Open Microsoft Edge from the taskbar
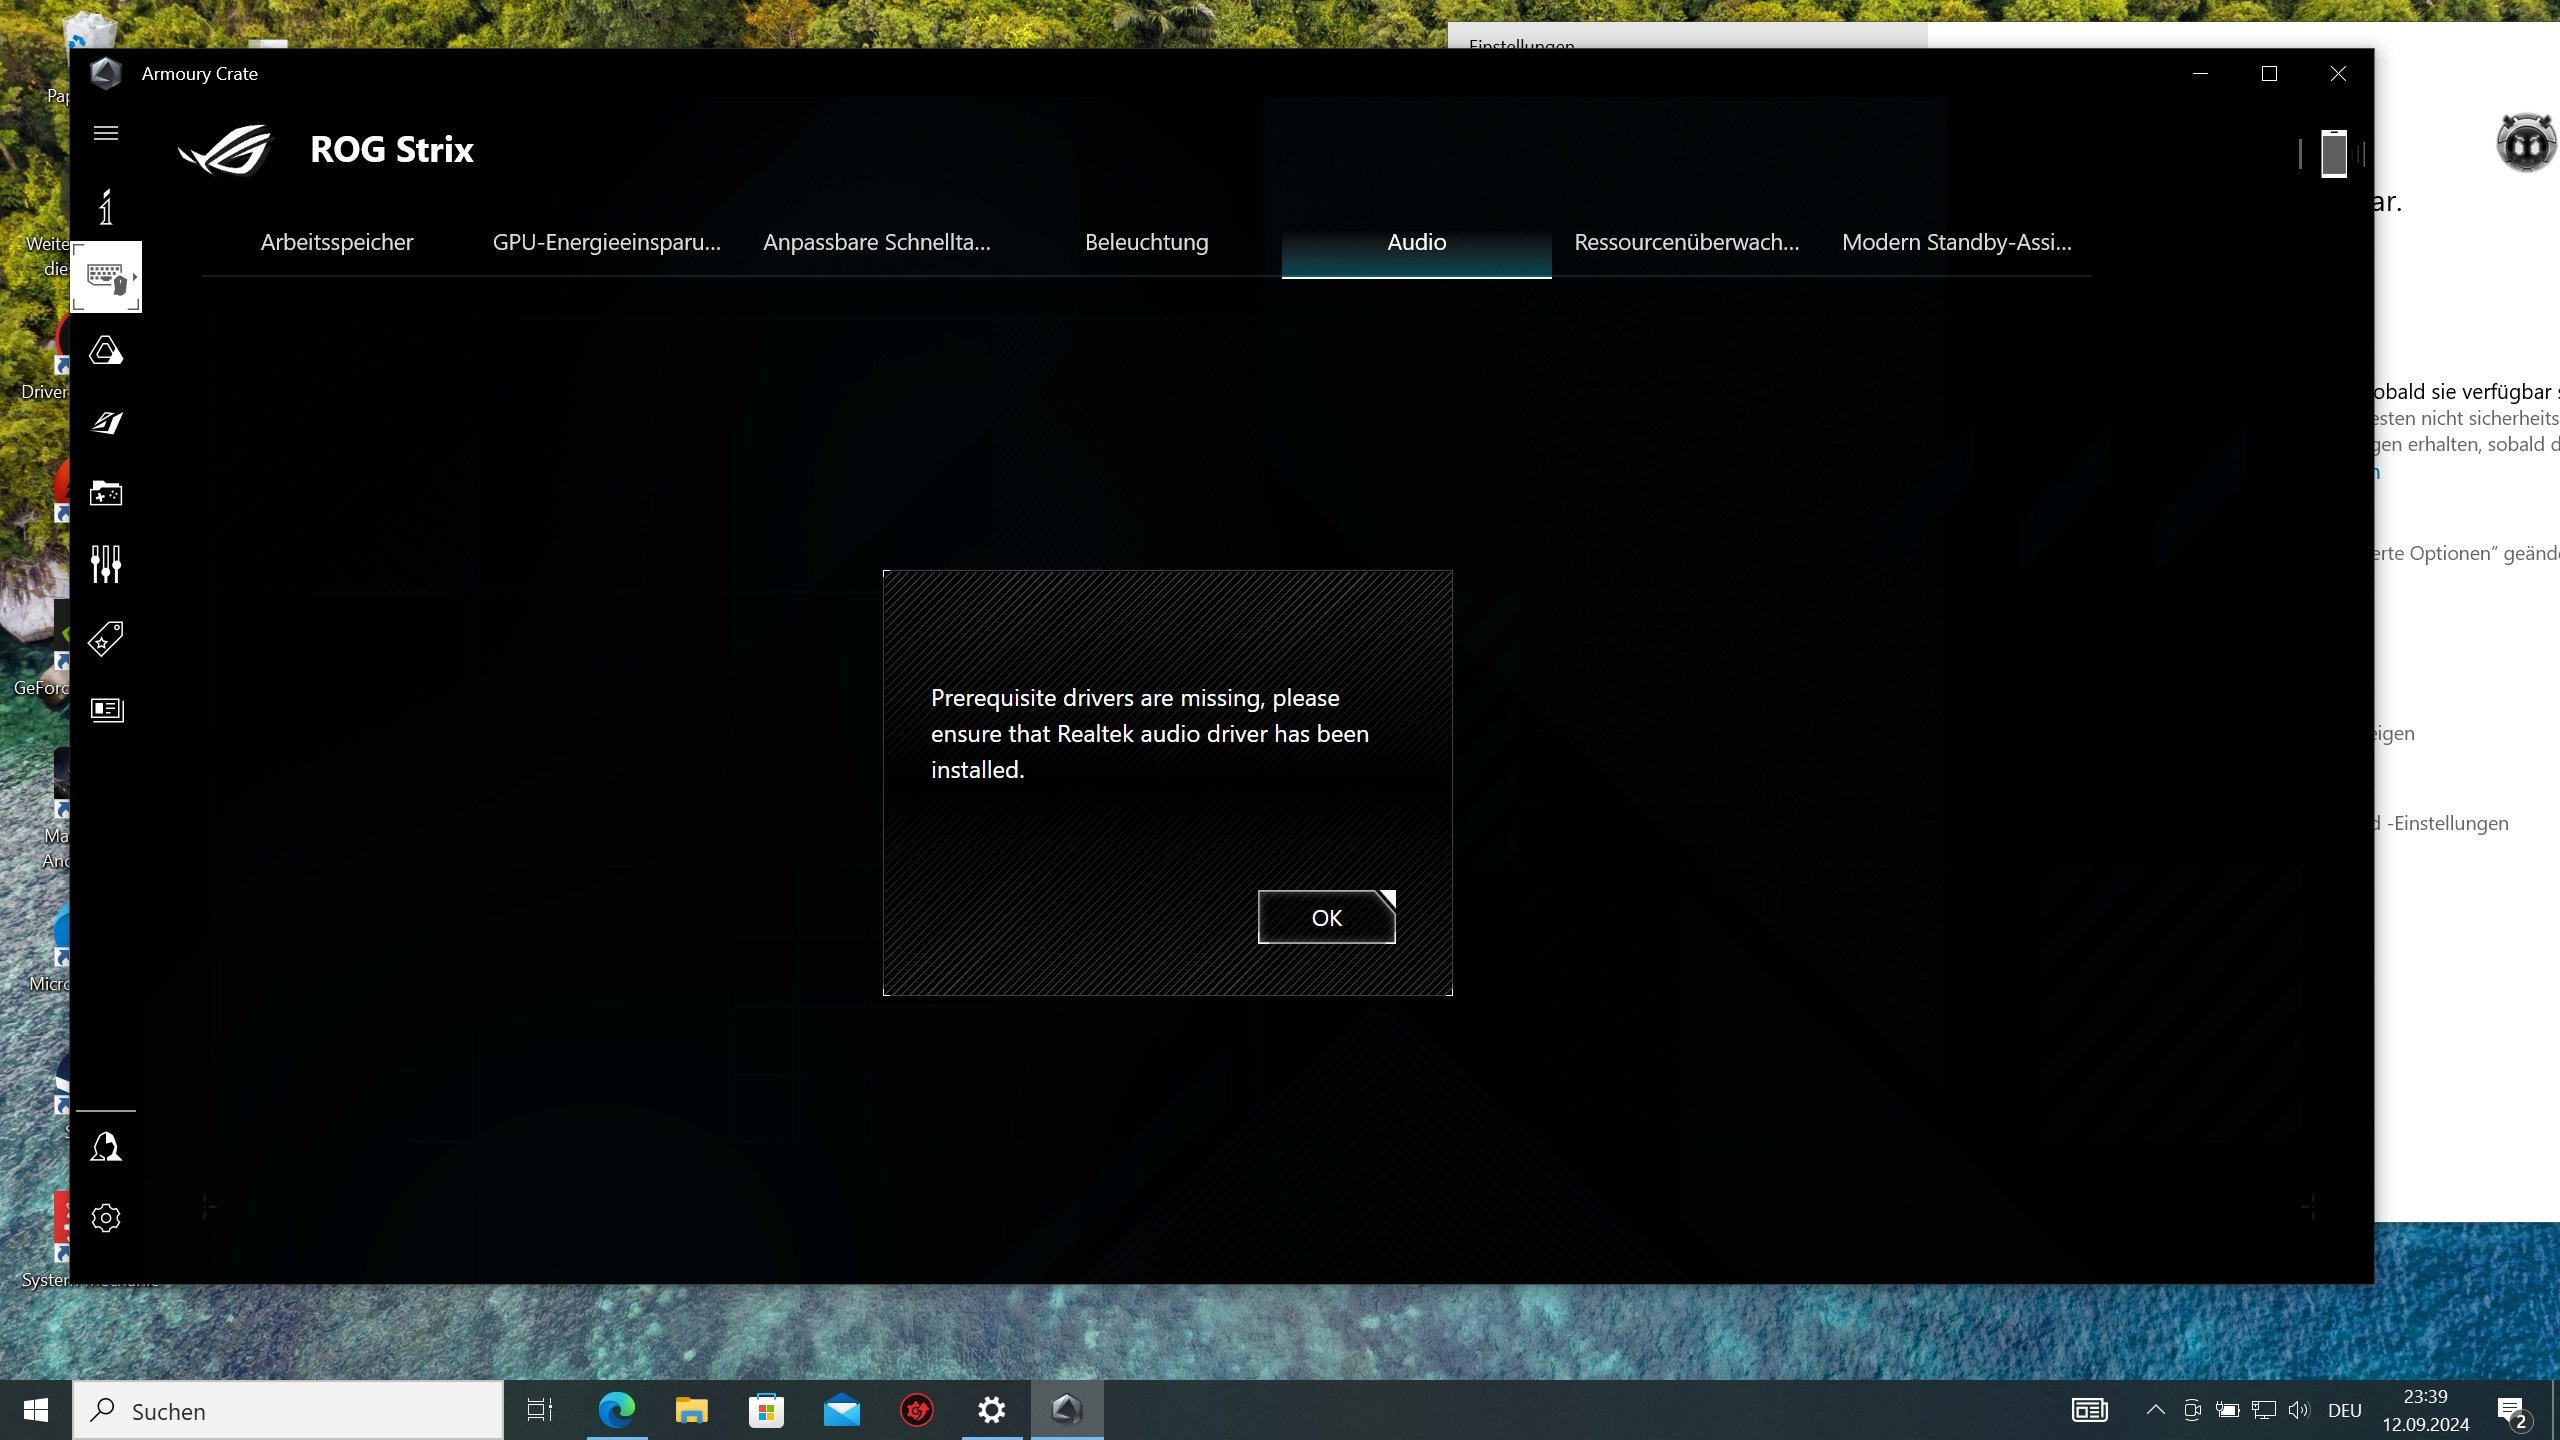Screen dimensions: 2560x1440 pos(616,1410)
